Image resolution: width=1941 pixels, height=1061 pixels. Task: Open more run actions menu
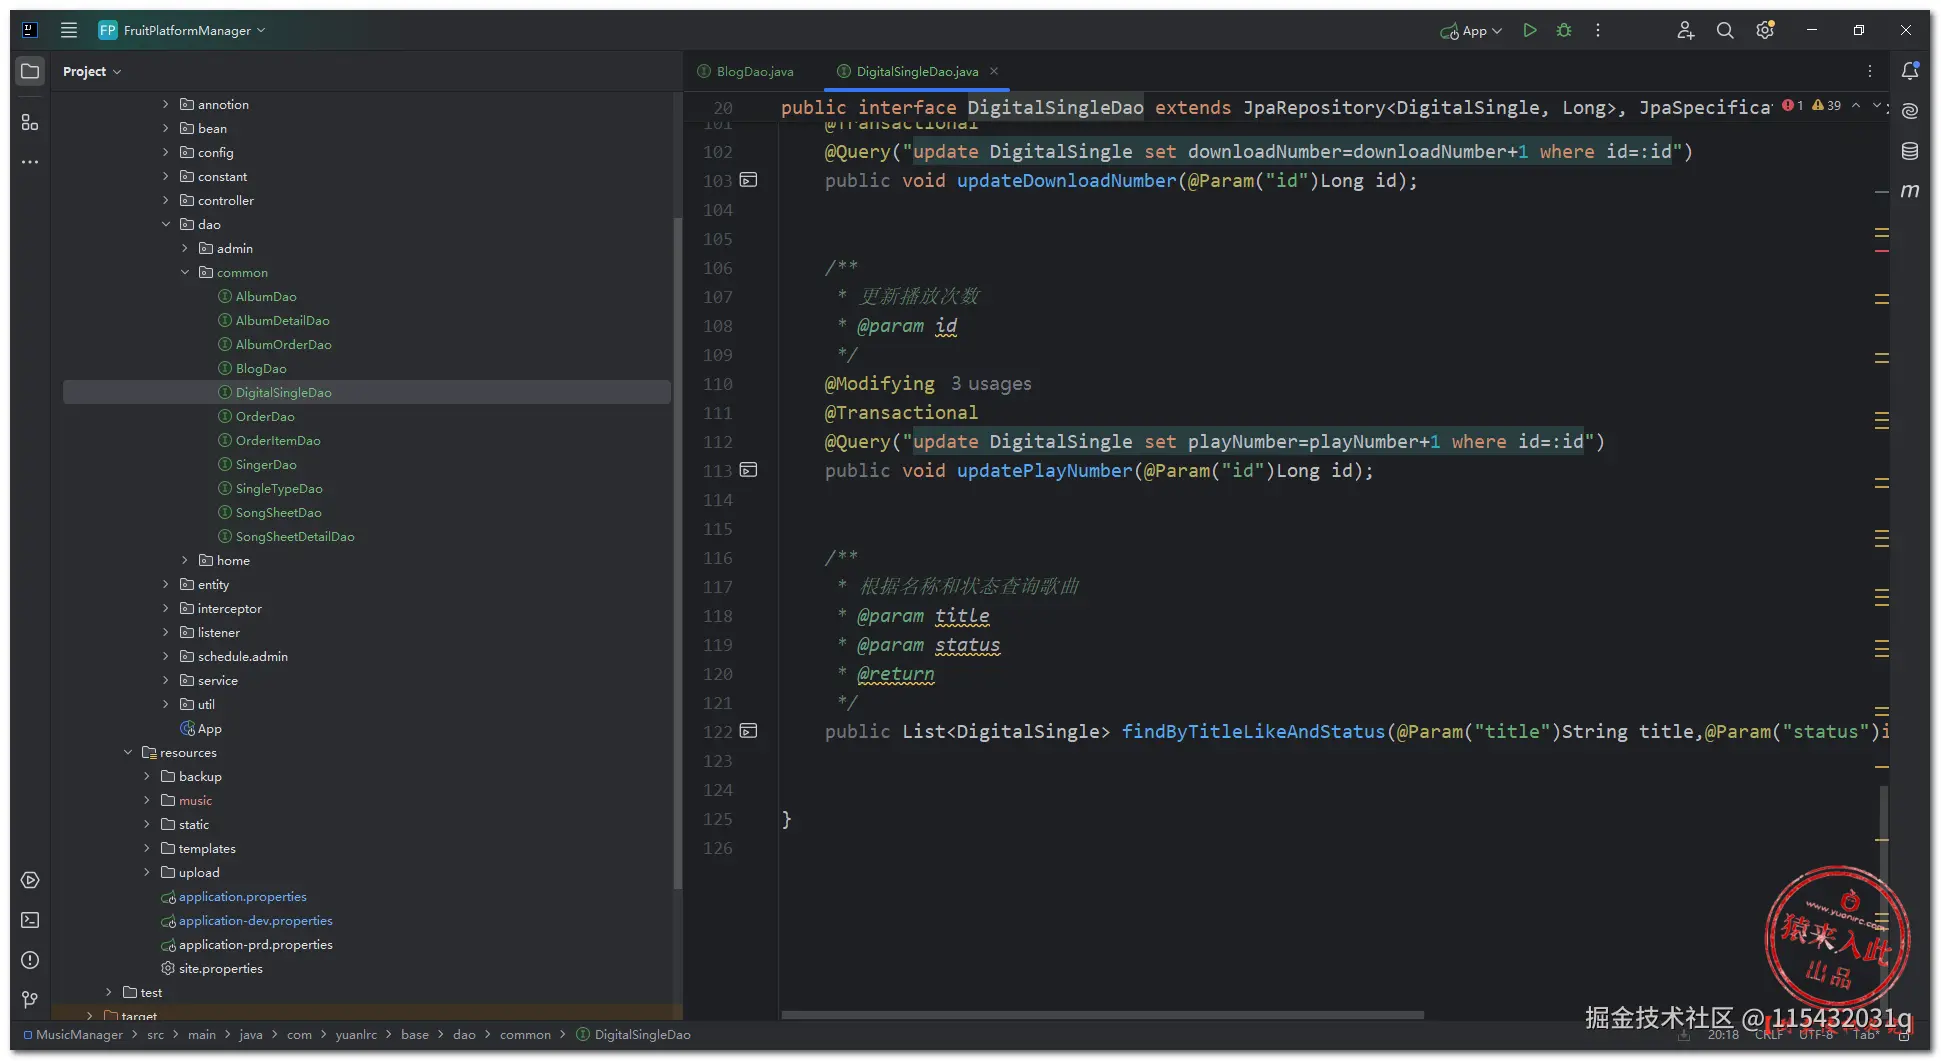point(1598,30)
